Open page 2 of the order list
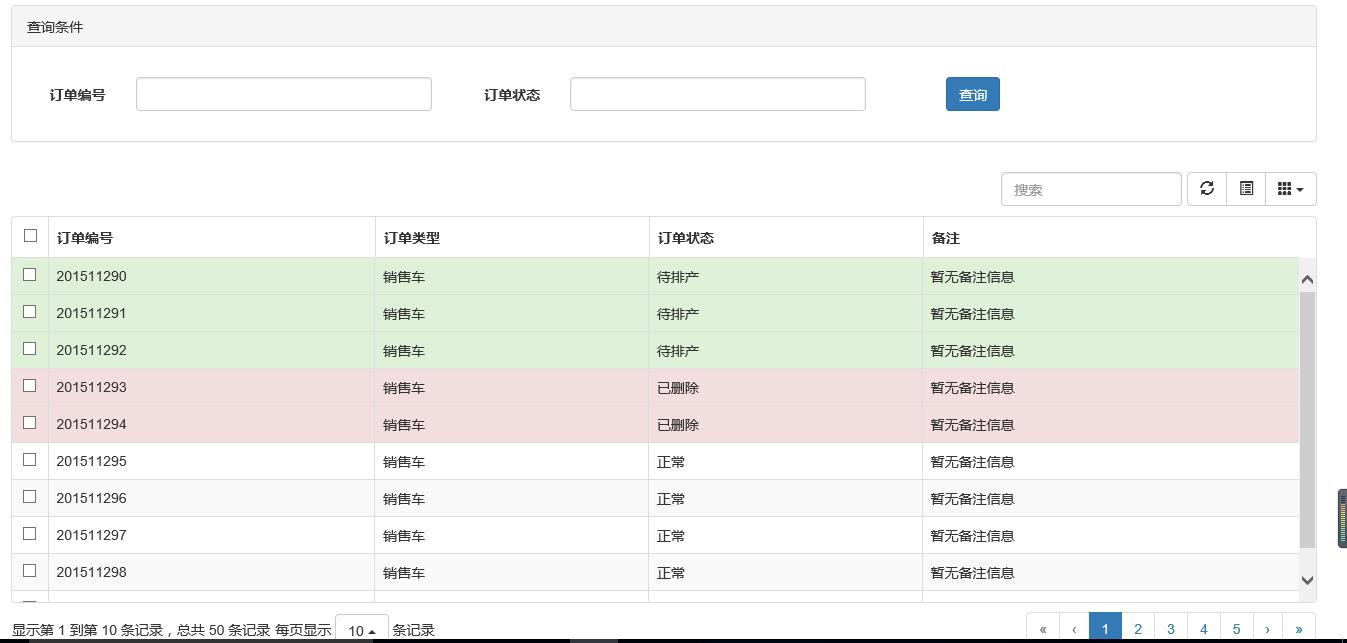The image size is (1347, 643). point(1138,628)
